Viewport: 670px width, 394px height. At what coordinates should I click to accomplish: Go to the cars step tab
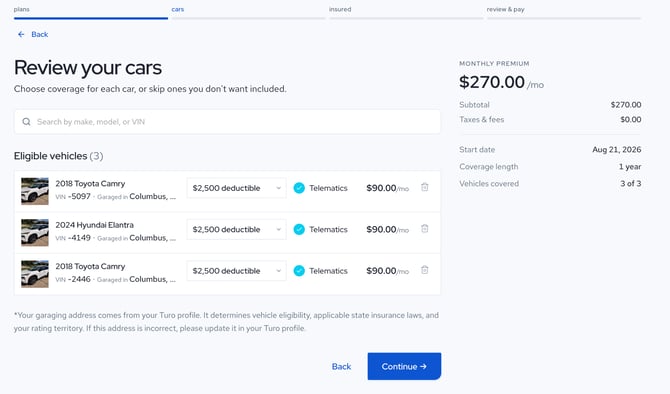coord(248,12)
